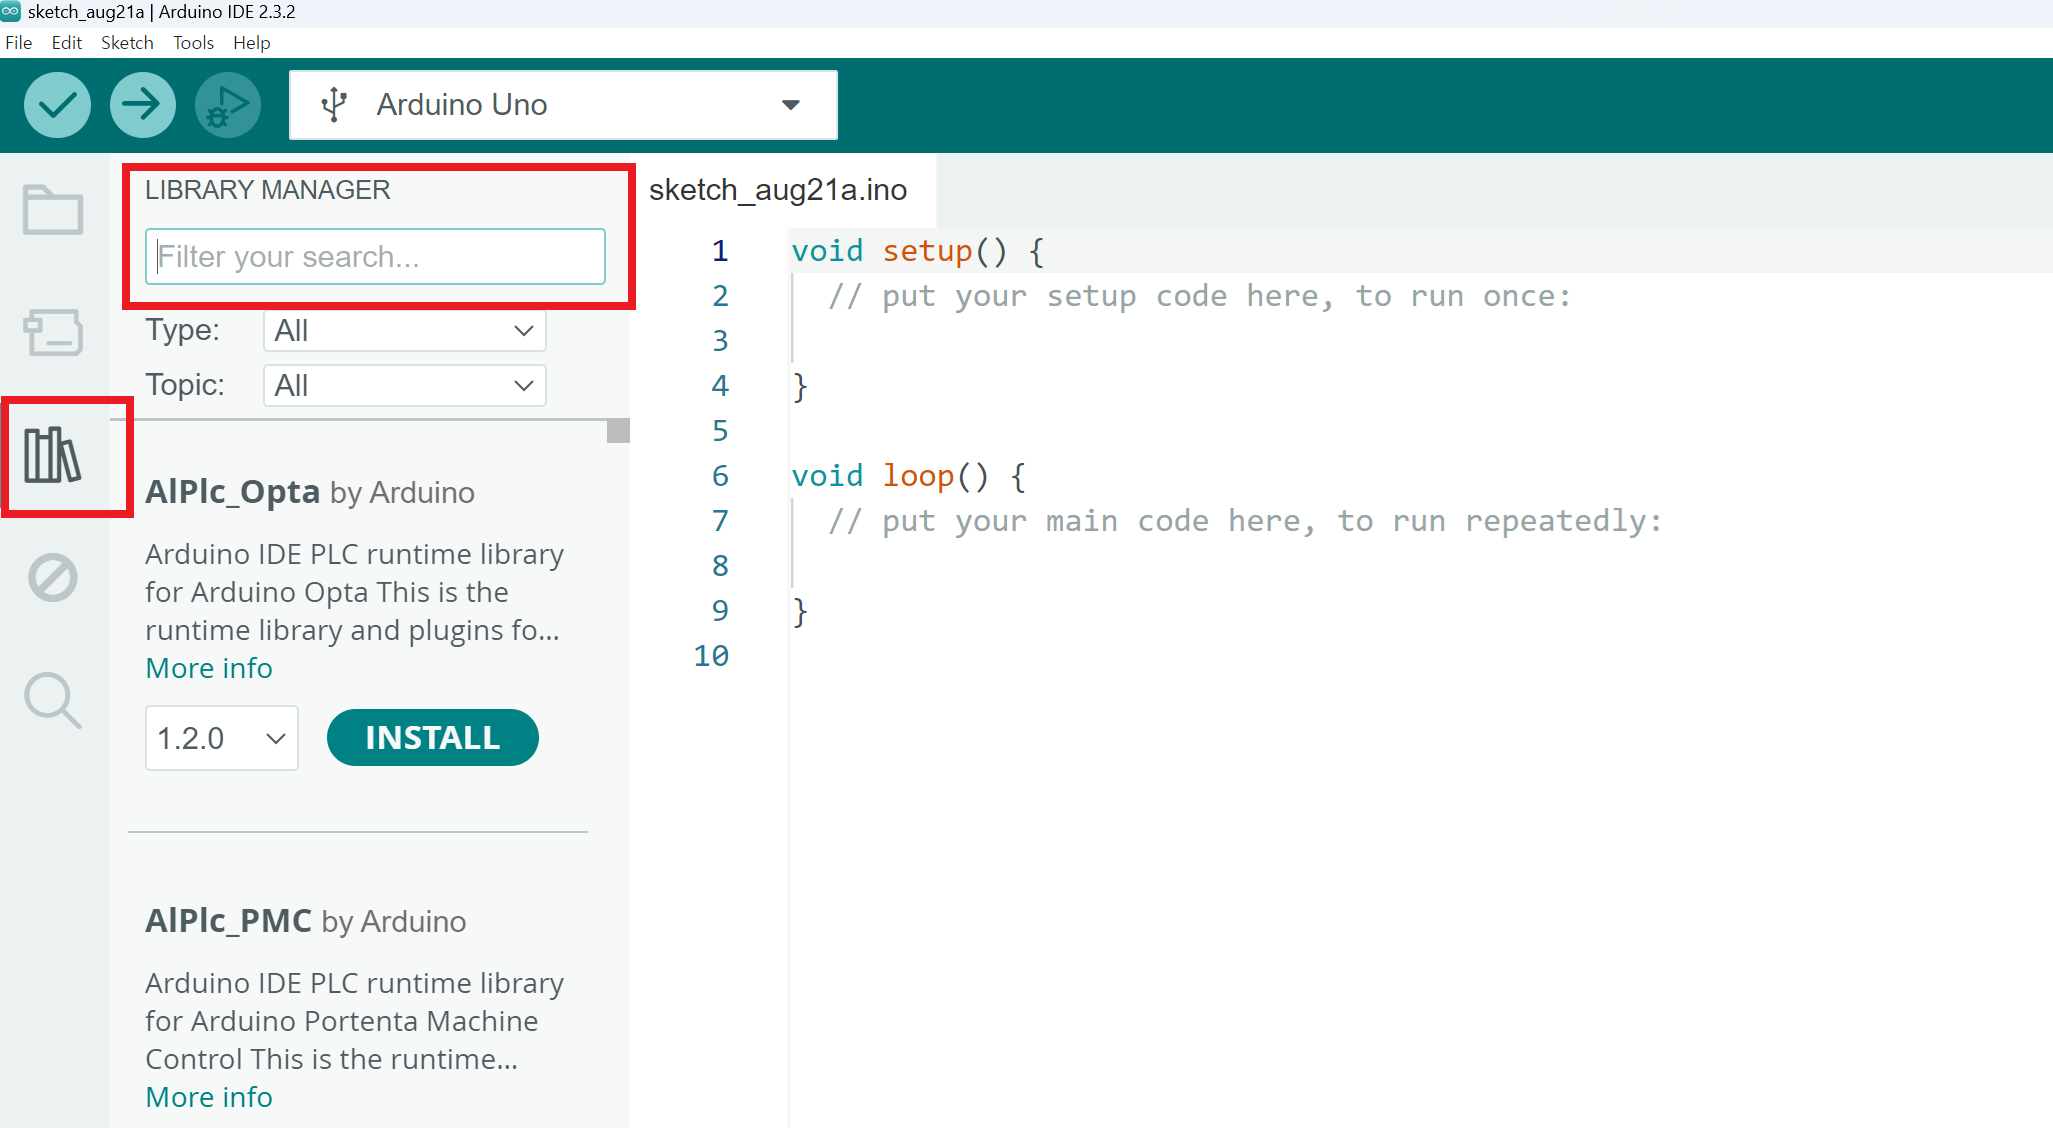Screen dimensions: 2053x1128
Task: Open the Topic filter dropdown
Action: point(404,386)
